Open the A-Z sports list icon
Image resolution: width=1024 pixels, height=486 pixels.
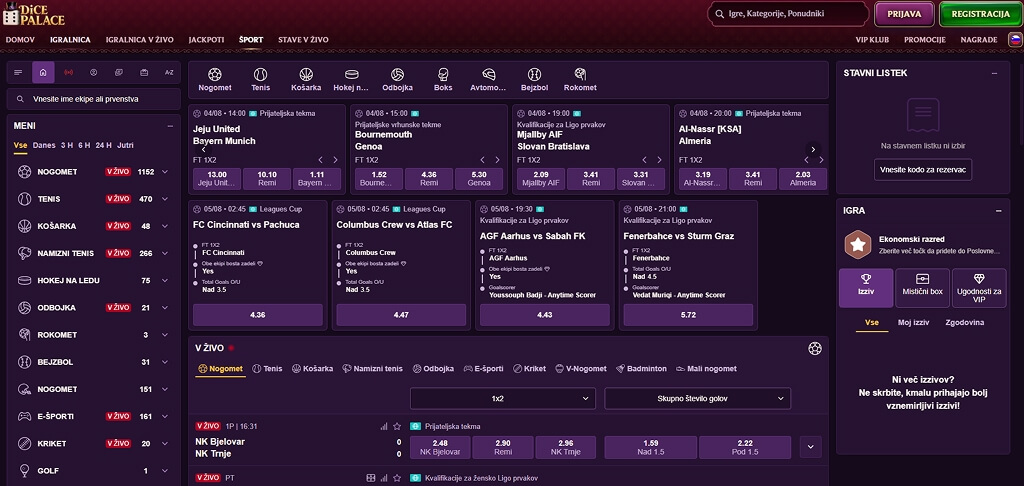pyautogui.click(x=169, y=73)
